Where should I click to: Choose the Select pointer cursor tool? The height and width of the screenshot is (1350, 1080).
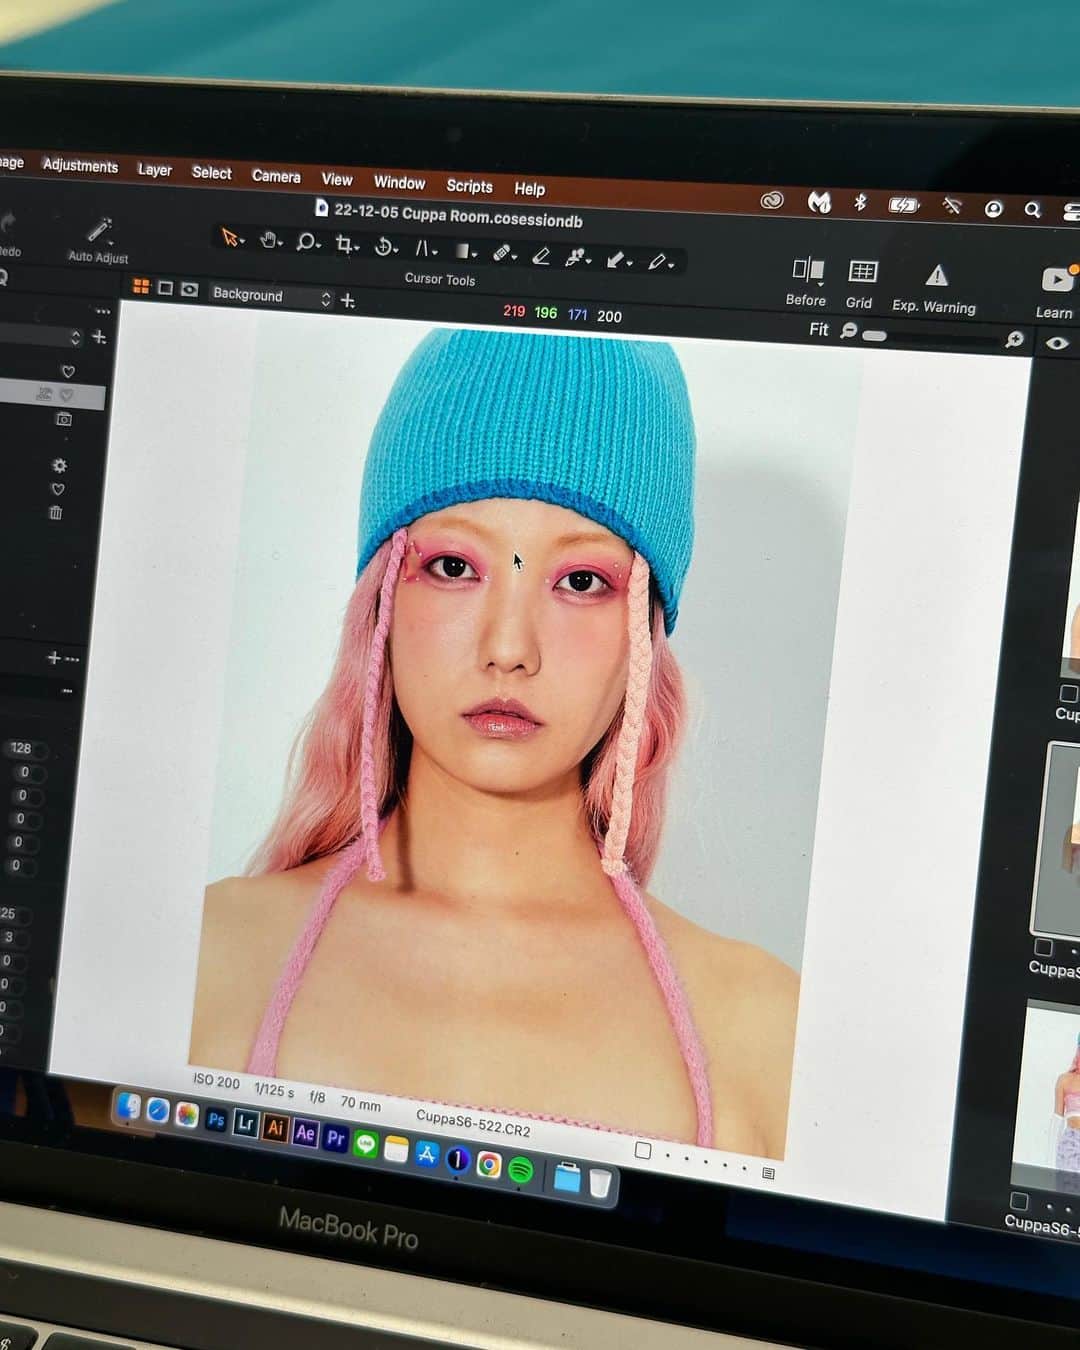point(229,237)
